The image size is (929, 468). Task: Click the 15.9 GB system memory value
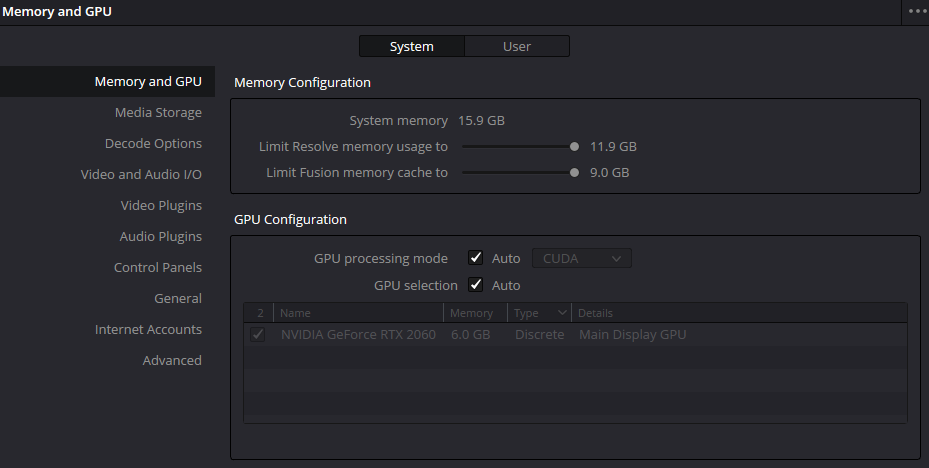click(481, 121)
